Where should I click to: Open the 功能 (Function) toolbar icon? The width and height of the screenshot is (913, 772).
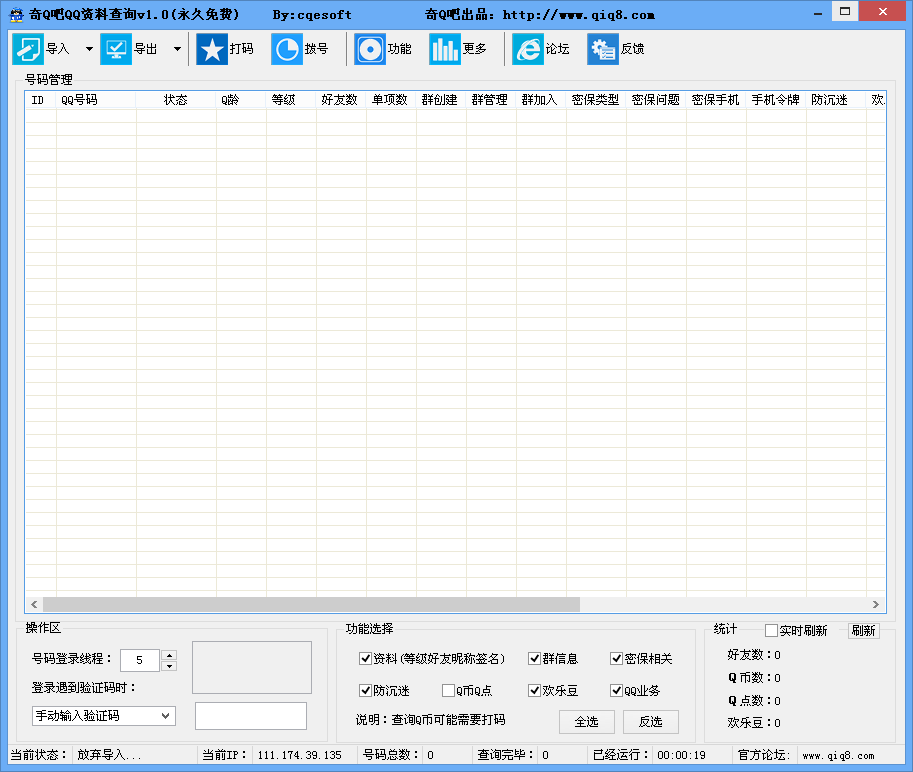point(370,49)
